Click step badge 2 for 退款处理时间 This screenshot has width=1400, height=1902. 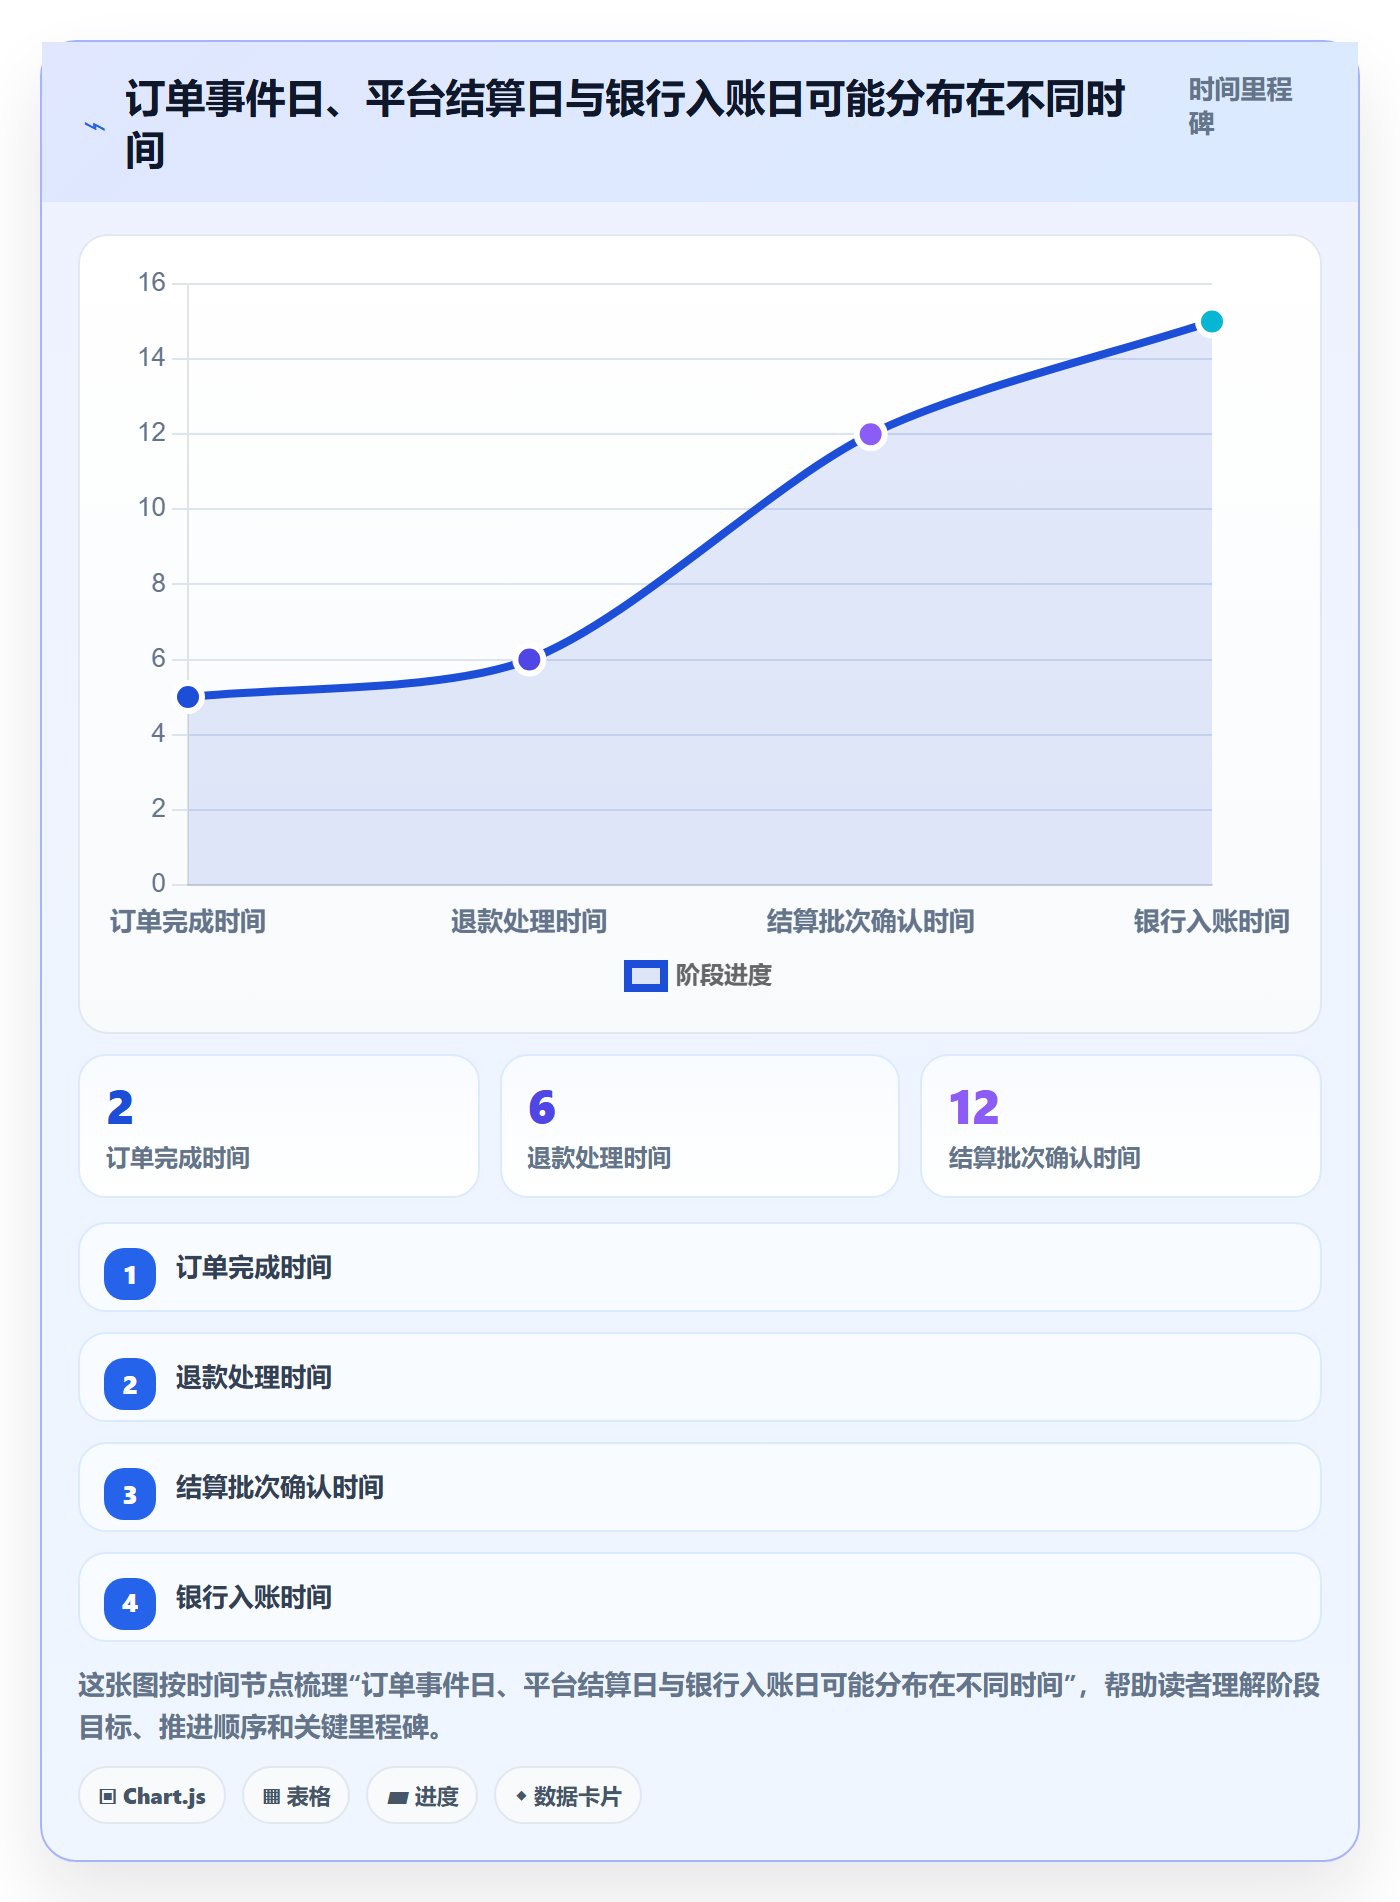[x=130, y=1384]
